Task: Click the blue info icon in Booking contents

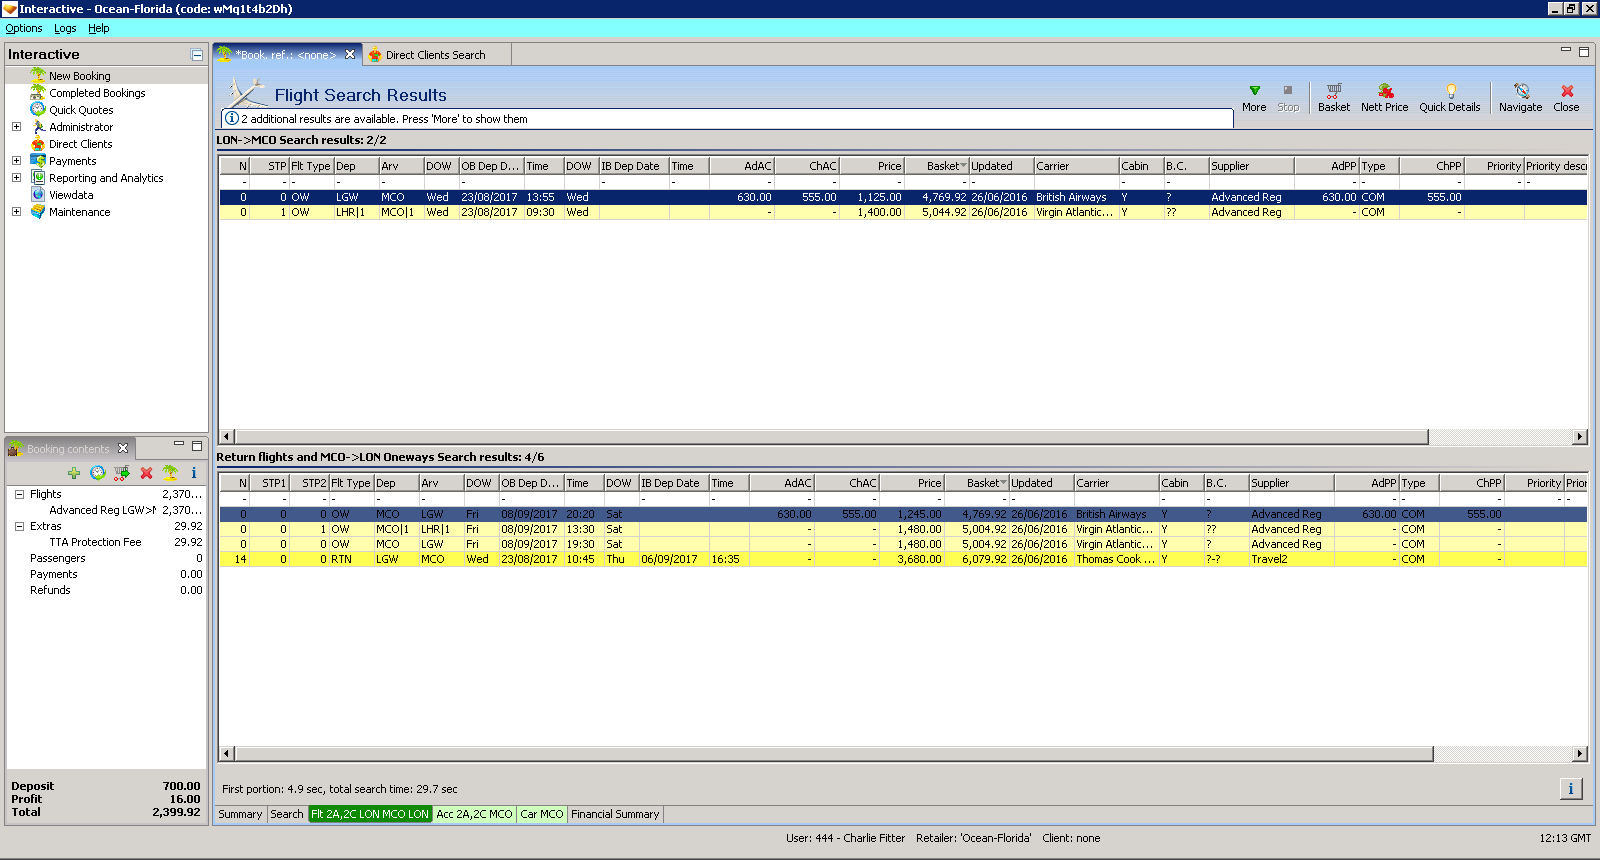Action: click(x=194, y=473)
